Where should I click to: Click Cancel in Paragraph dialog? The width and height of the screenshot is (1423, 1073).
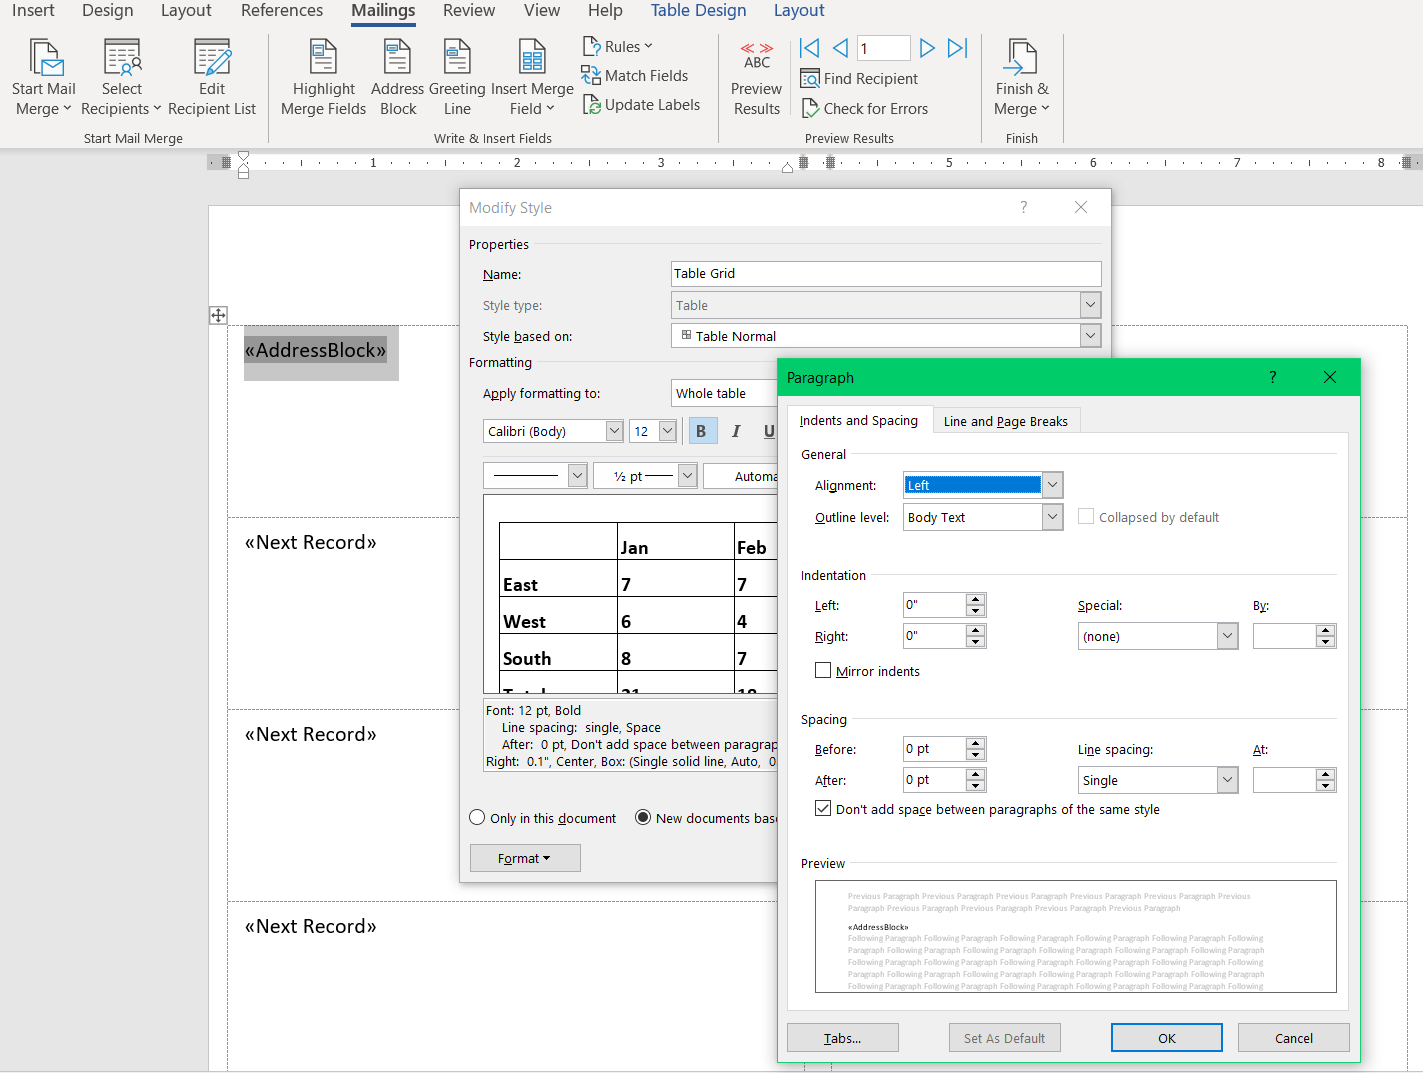click(1293, 1038)
